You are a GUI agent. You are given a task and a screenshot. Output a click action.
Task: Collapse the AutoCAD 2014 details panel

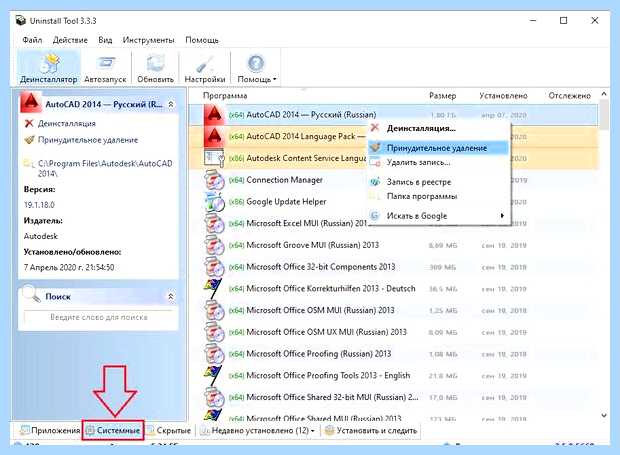(x=171, y=104)
